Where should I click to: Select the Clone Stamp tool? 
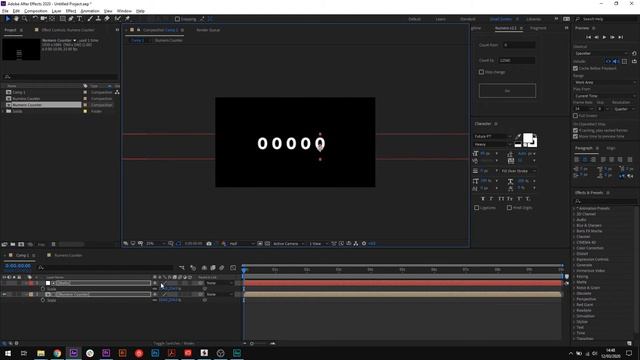tap(98, 19)
